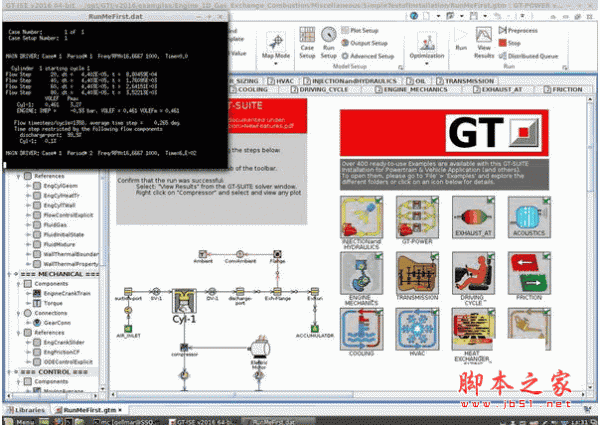Open dropdown arrow beside the save icon
This screenshot has width=600, height=425.
485,16
